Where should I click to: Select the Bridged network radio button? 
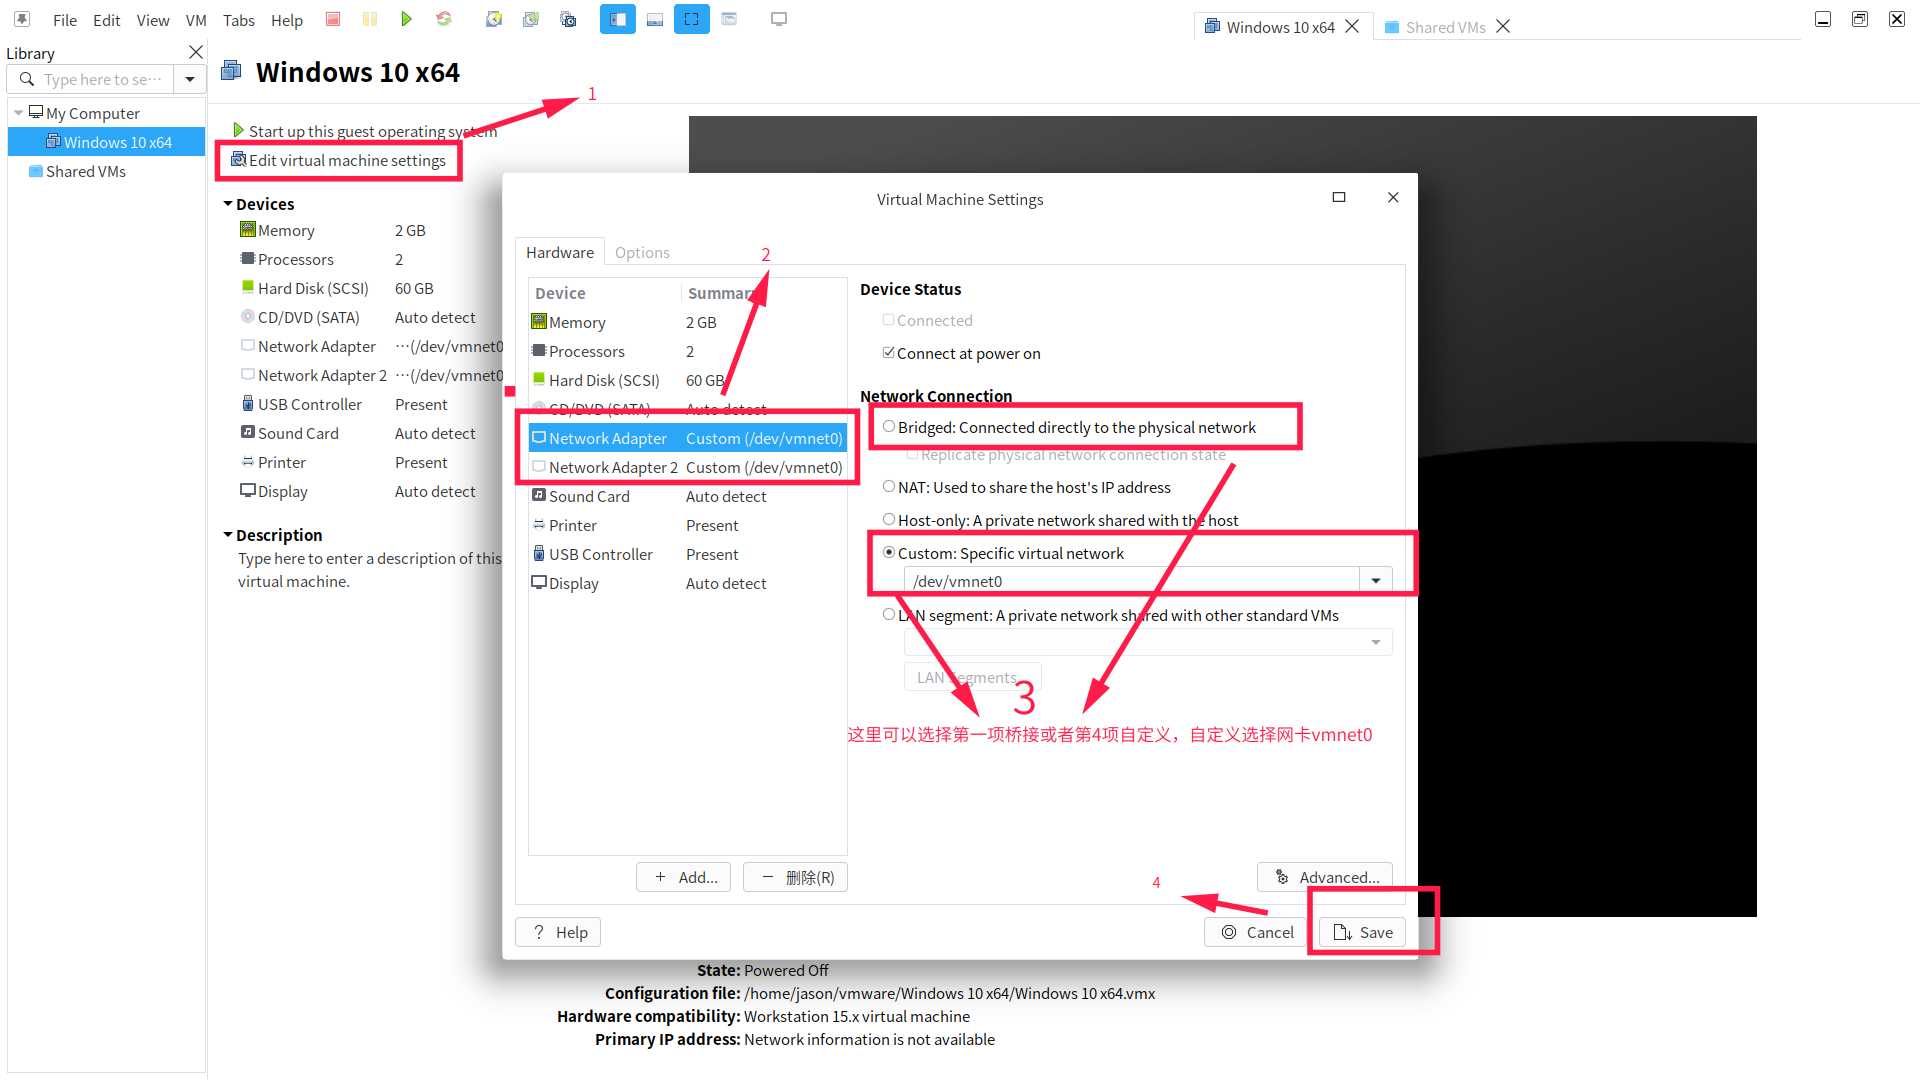(888, 427)
